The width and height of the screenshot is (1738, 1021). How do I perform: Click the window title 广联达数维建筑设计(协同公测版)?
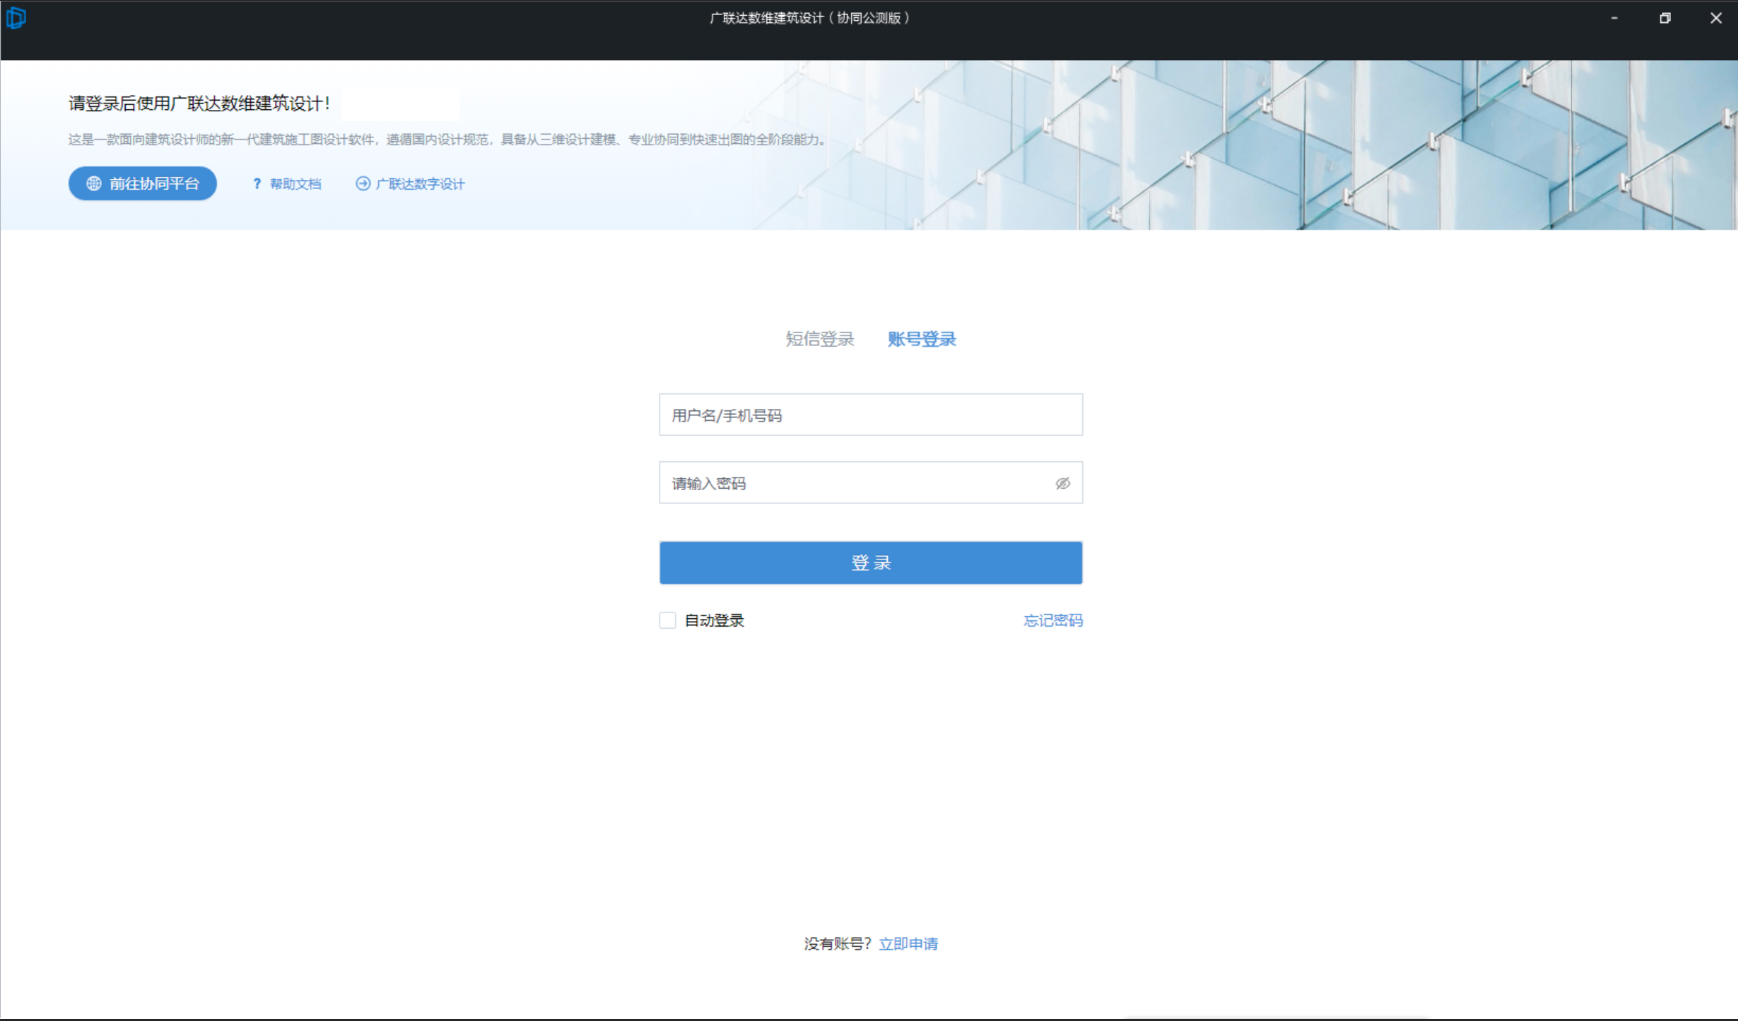tap(810, 18)
